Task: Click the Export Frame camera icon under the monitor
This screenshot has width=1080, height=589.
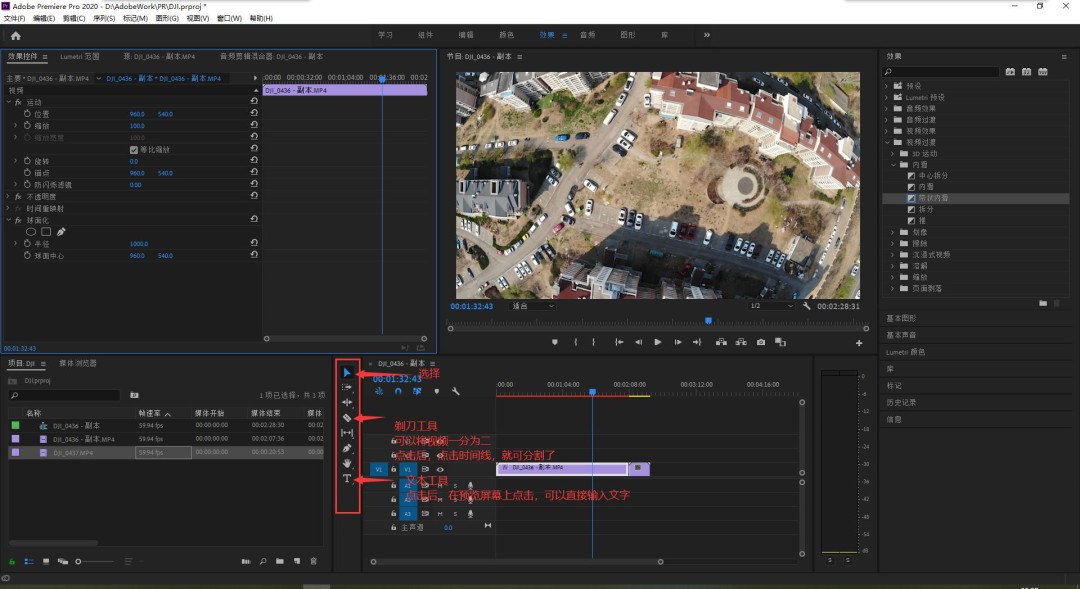Action: [x=762, y=342]
